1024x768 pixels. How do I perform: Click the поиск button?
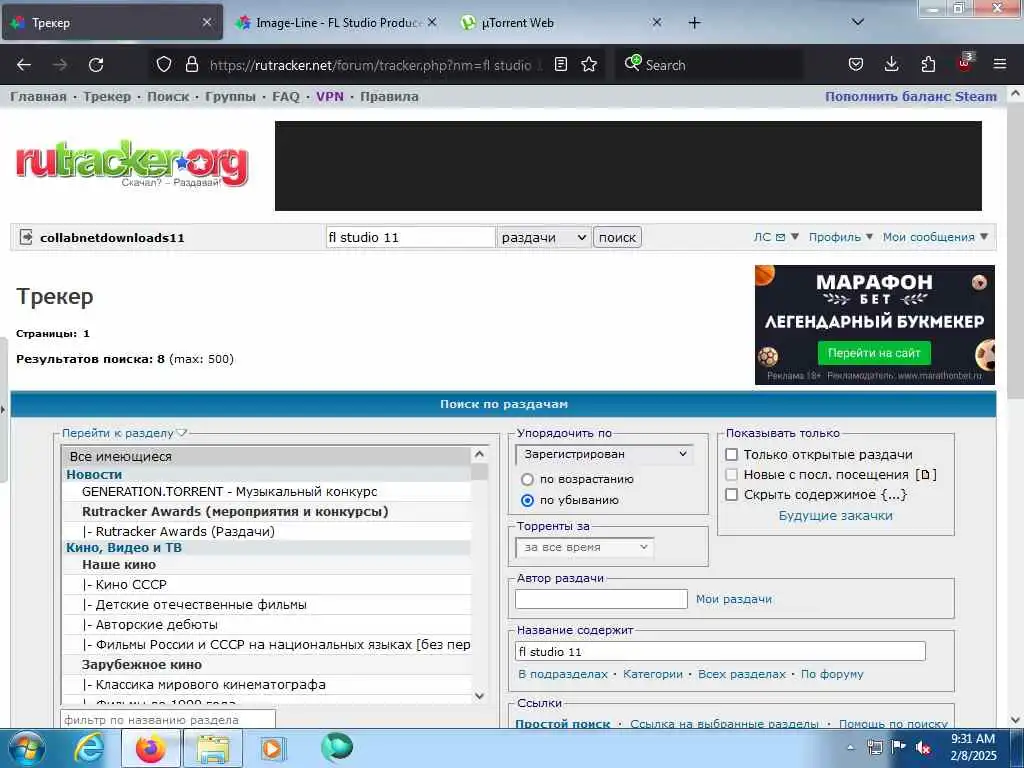point(617,237)
